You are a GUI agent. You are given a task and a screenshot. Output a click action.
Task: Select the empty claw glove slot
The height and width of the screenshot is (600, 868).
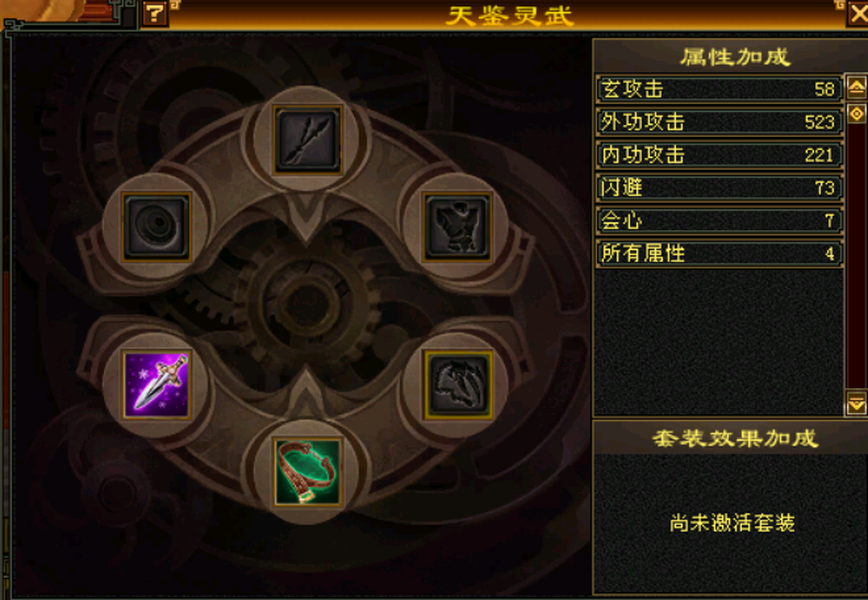coord(458,384)
